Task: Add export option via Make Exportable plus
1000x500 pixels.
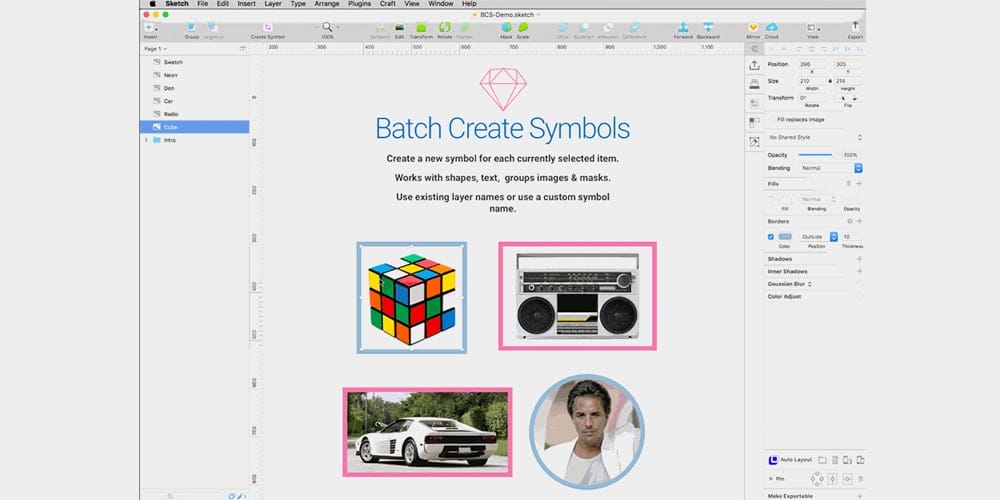Action: [859, 496]
